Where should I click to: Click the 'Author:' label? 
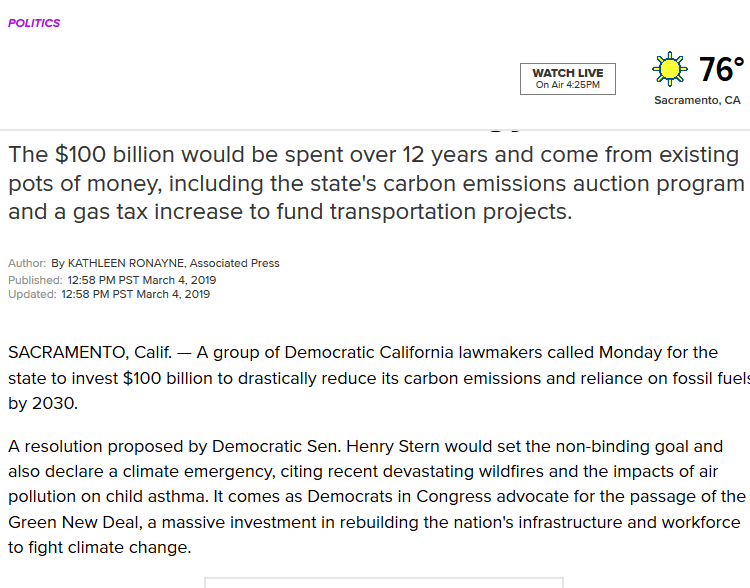(27, 263)
